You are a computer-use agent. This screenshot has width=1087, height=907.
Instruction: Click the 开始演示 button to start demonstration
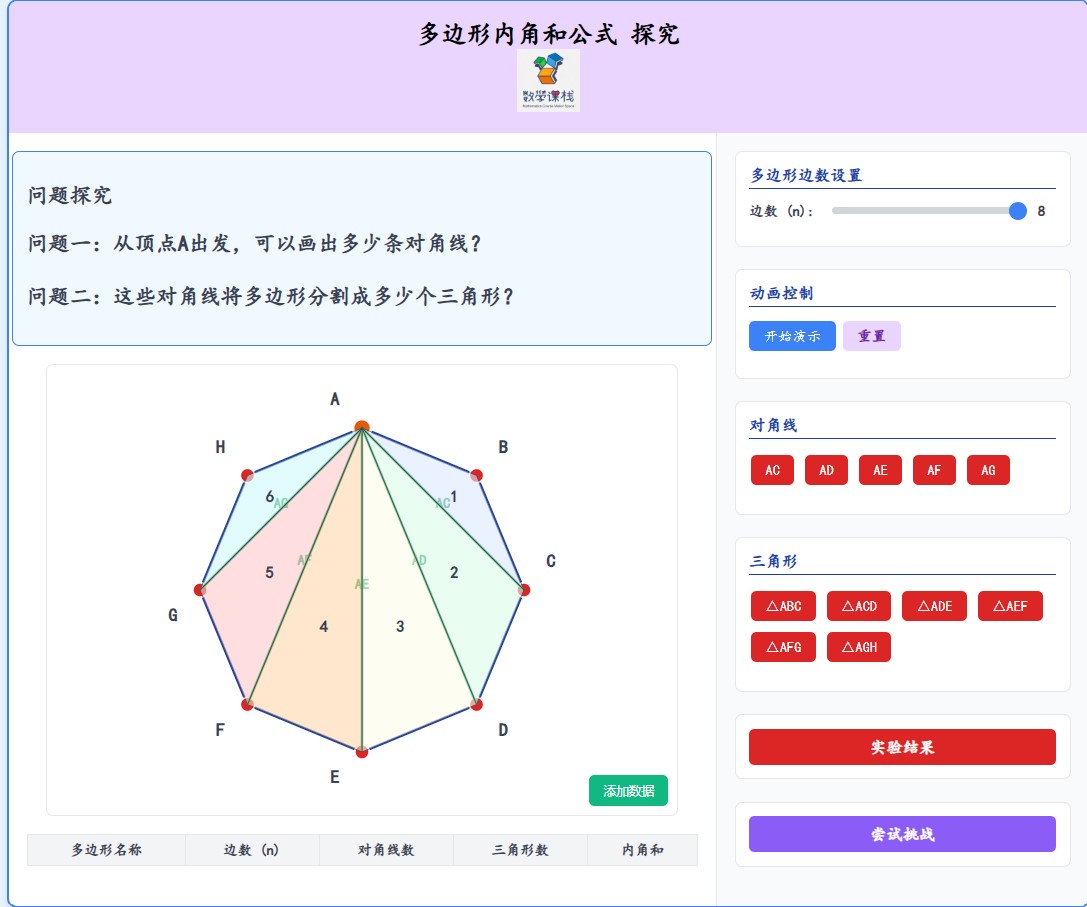coord(792,336)
